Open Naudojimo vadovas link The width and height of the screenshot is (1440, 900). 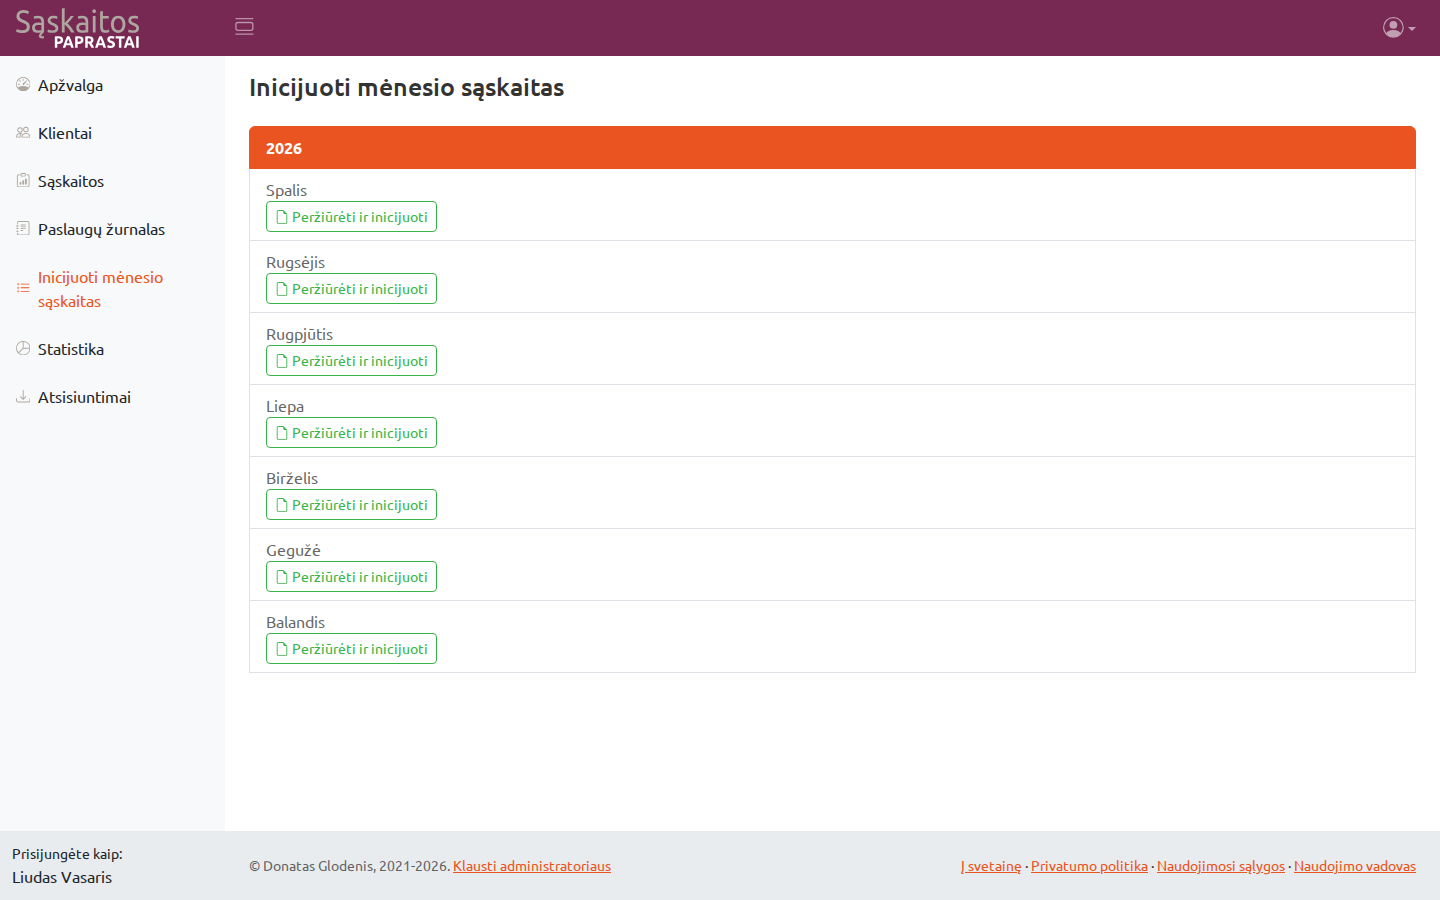pos(1355,866)
